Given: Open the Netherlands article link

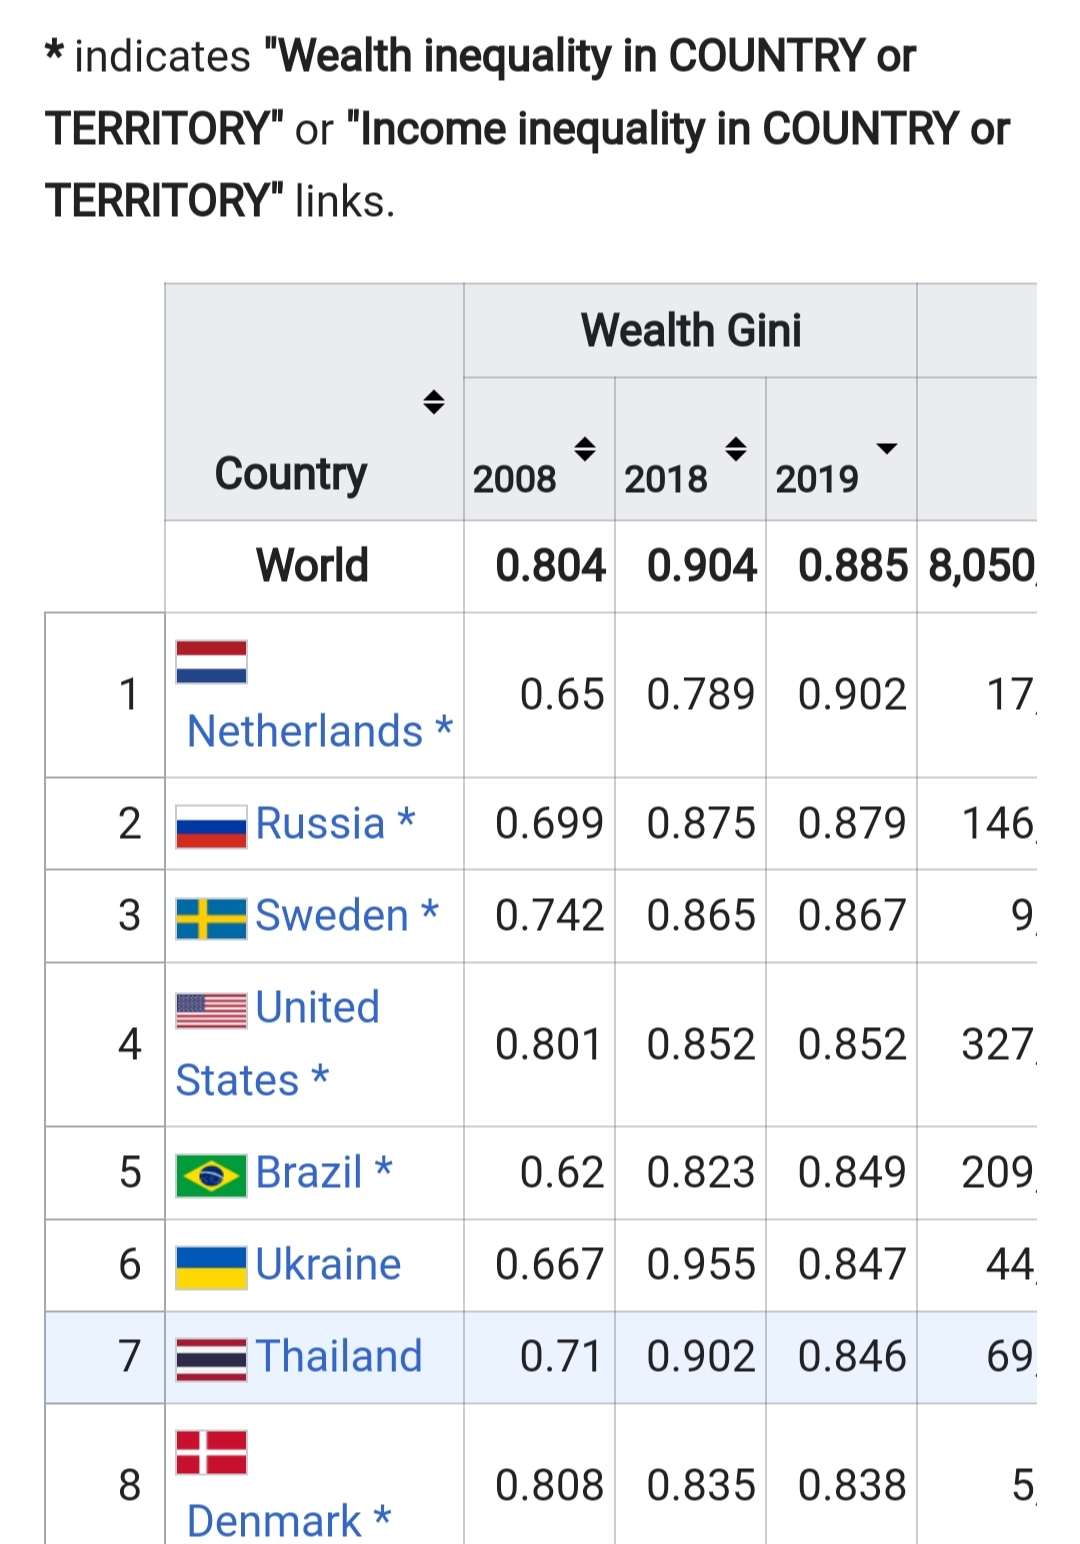Looking at the screenshot, I should click(x=304, y=732).
